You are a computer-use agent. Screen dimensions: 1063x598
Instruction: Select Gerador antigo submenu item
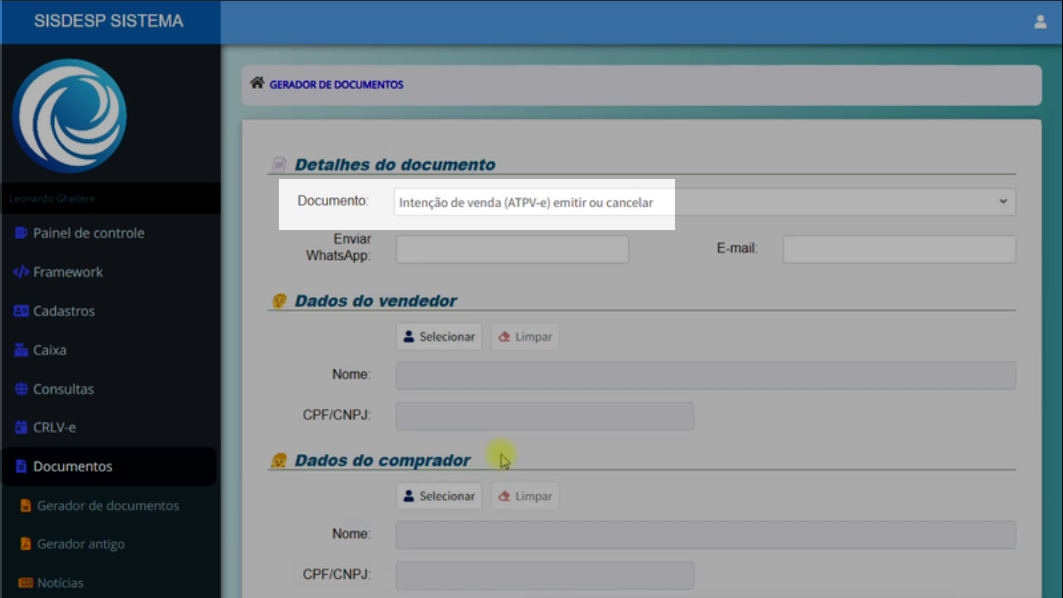pos(80,544)
